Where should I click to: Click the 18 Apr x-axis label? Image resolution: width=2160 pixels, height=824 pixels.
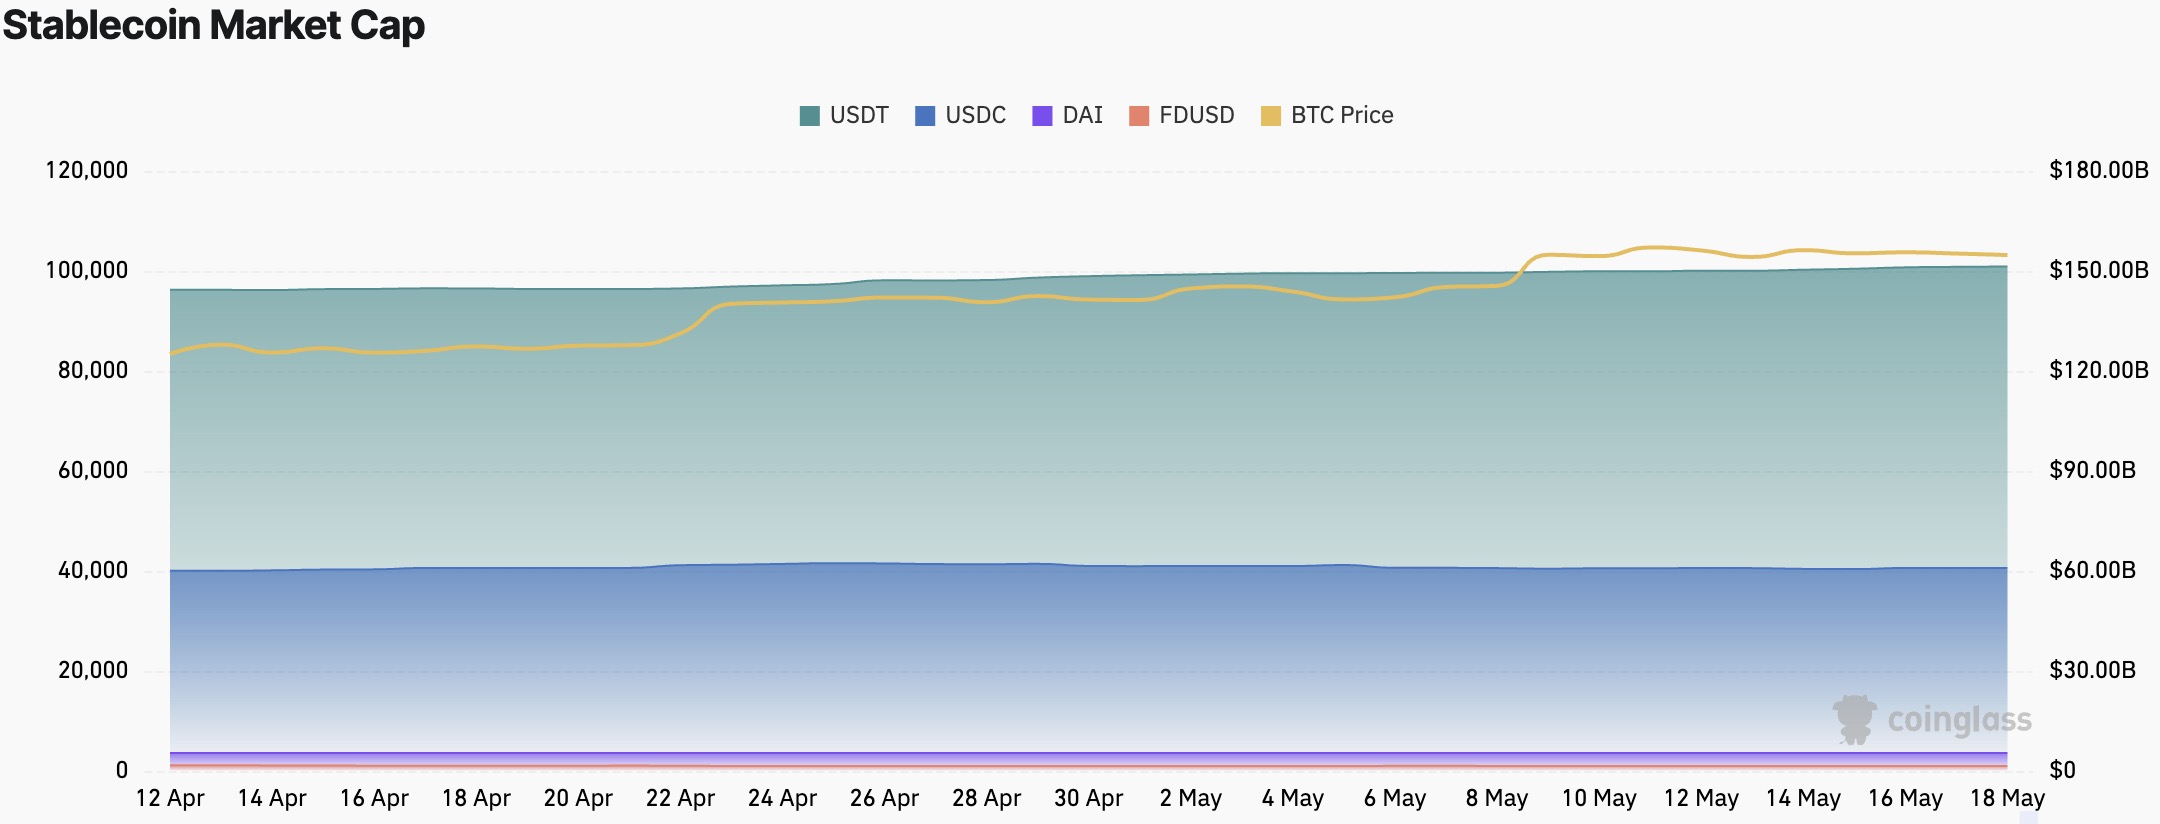coord(476,799)
